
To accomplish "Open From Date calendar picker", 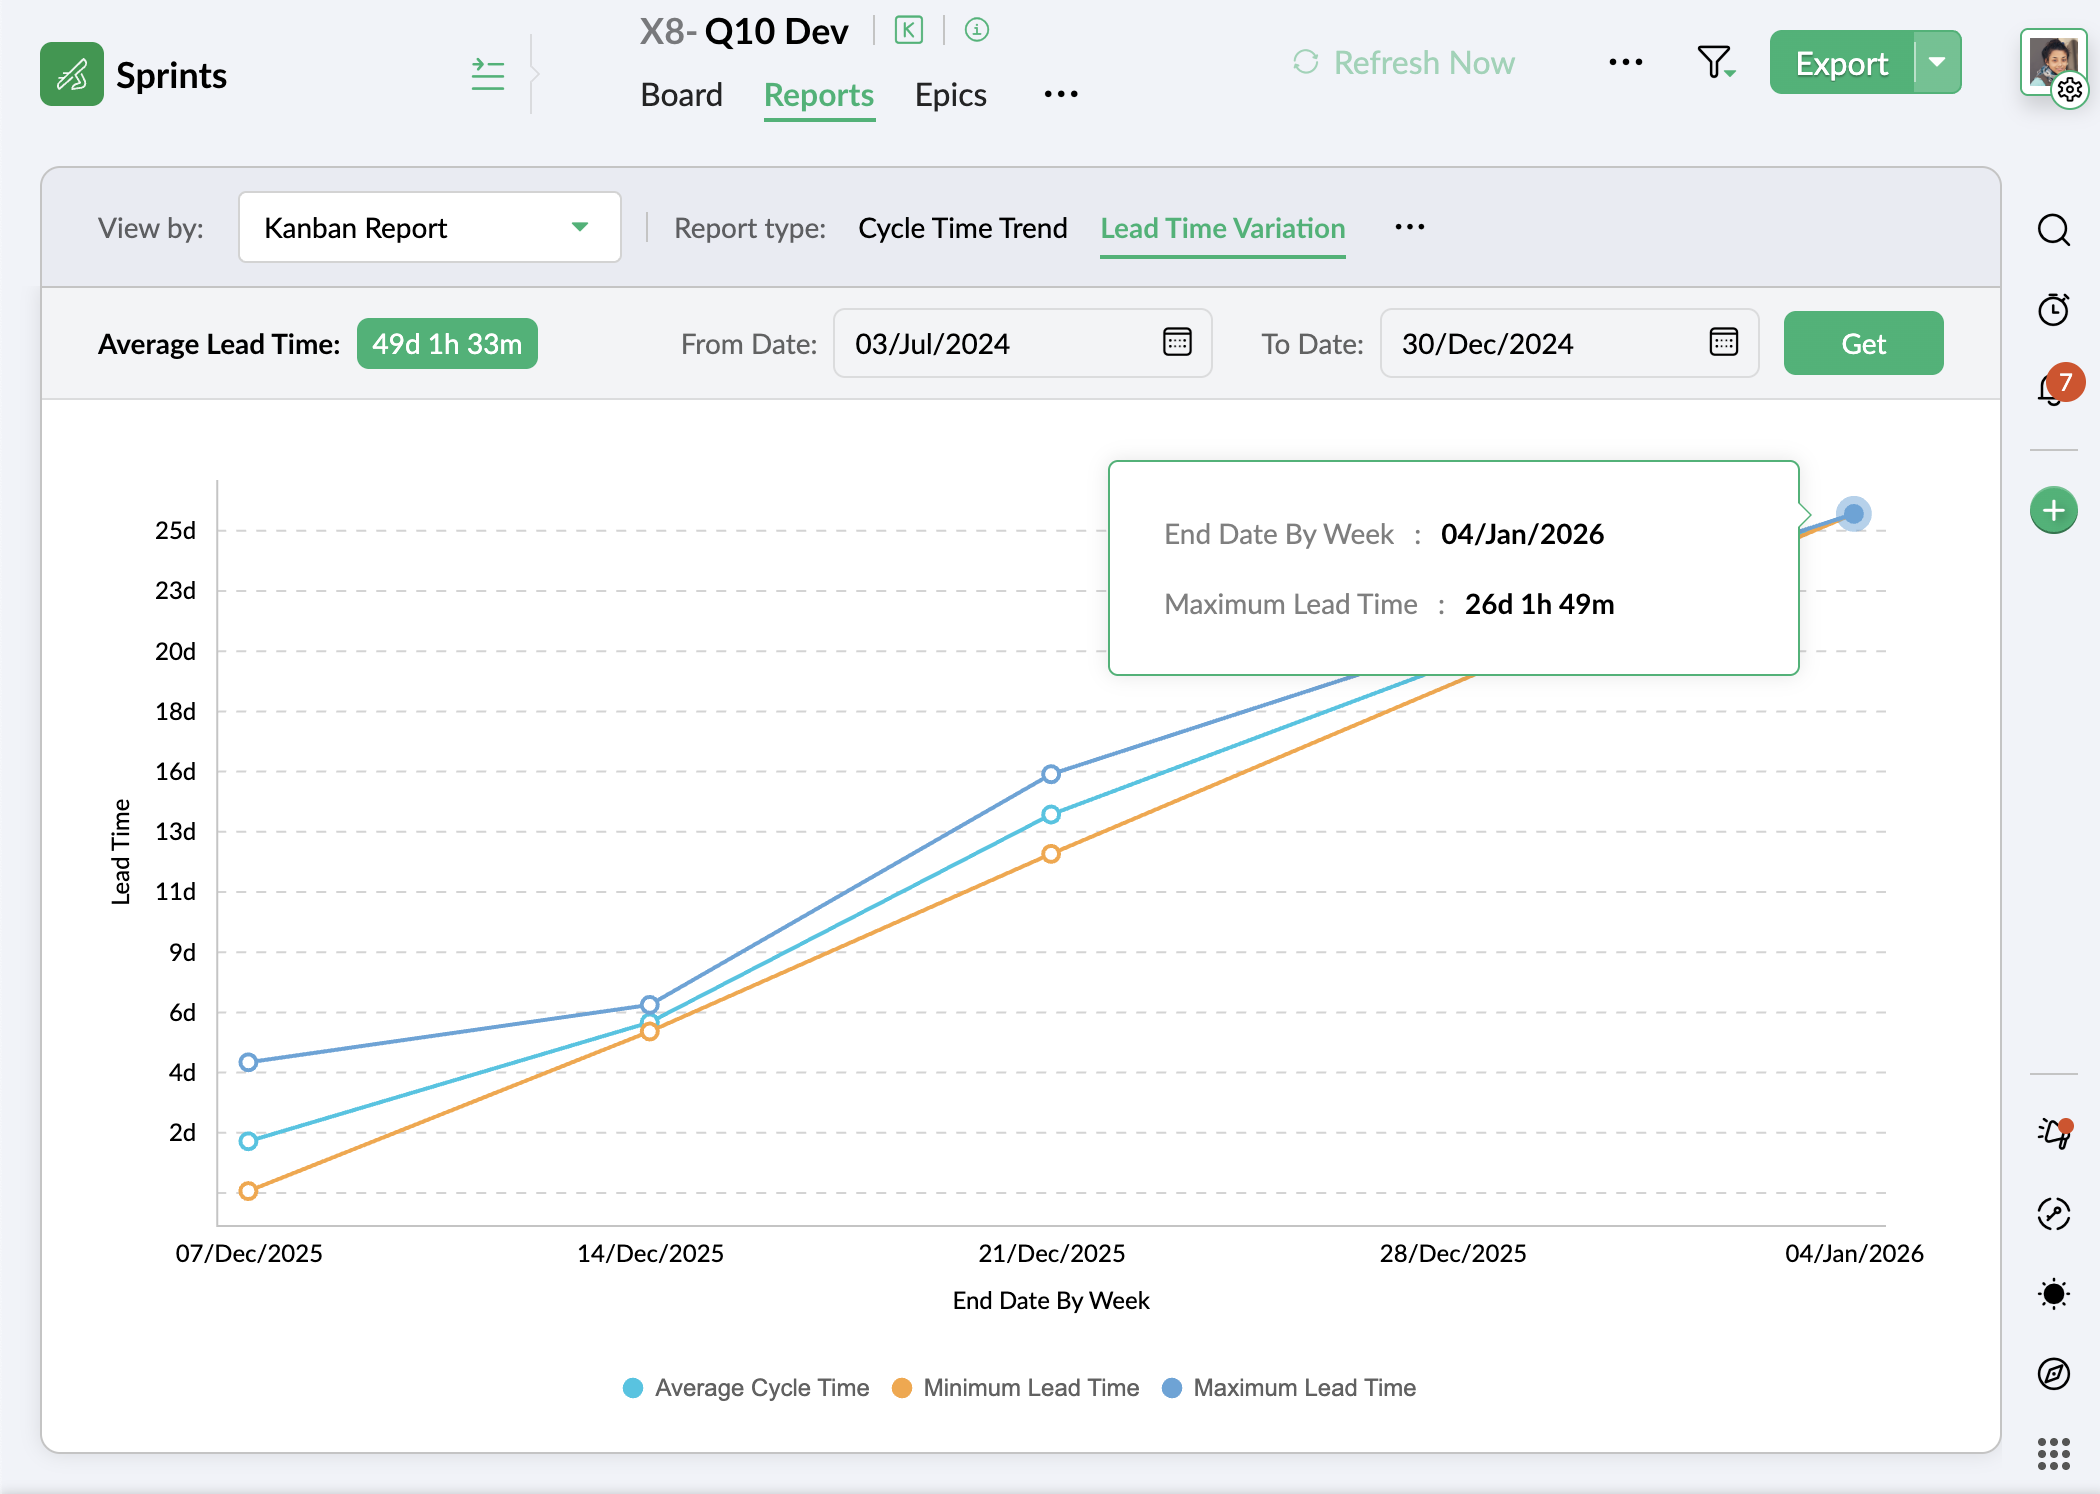I will tap(1177, 343).
